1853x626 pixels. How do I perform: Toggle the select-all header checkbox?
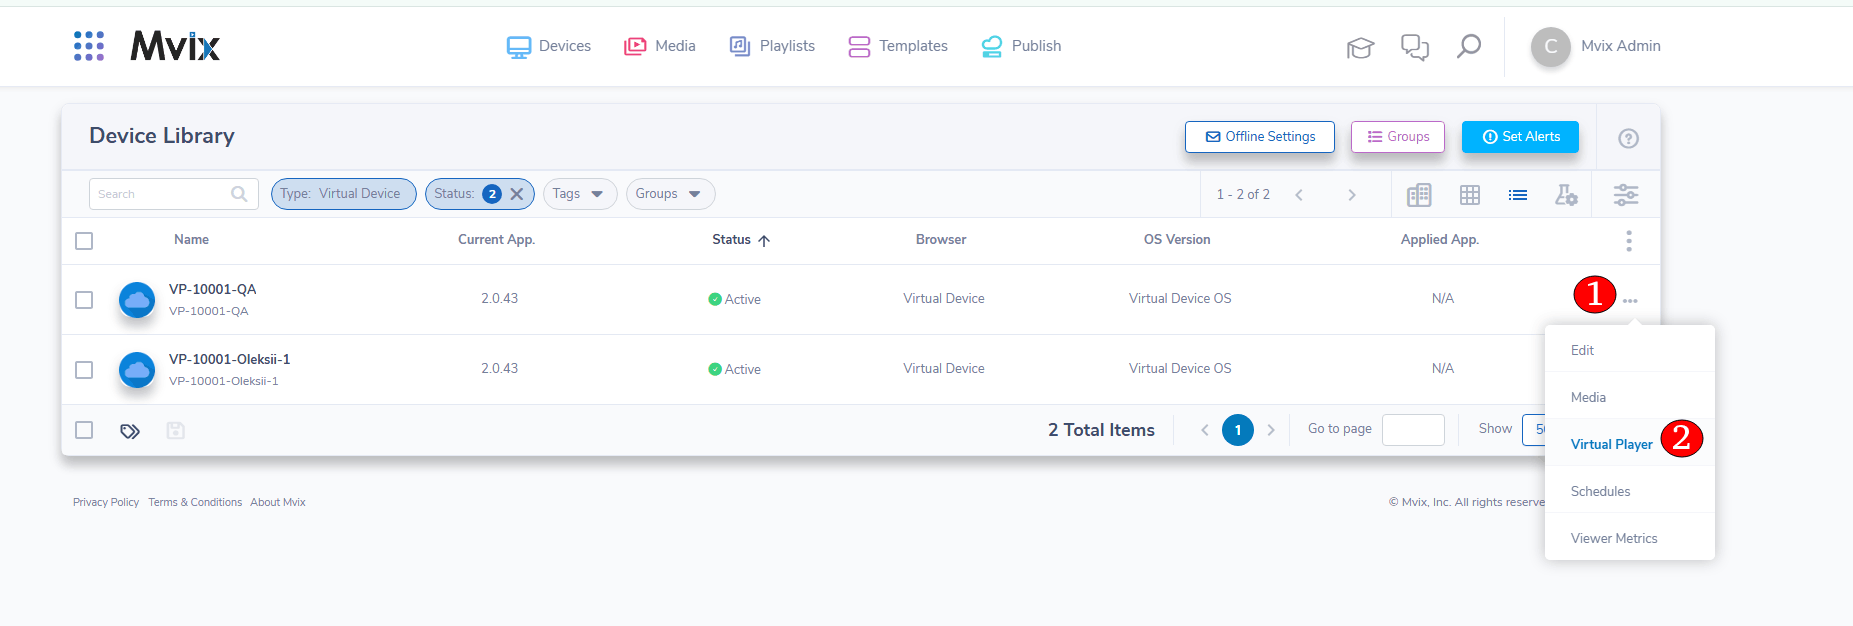coord(84,241)
